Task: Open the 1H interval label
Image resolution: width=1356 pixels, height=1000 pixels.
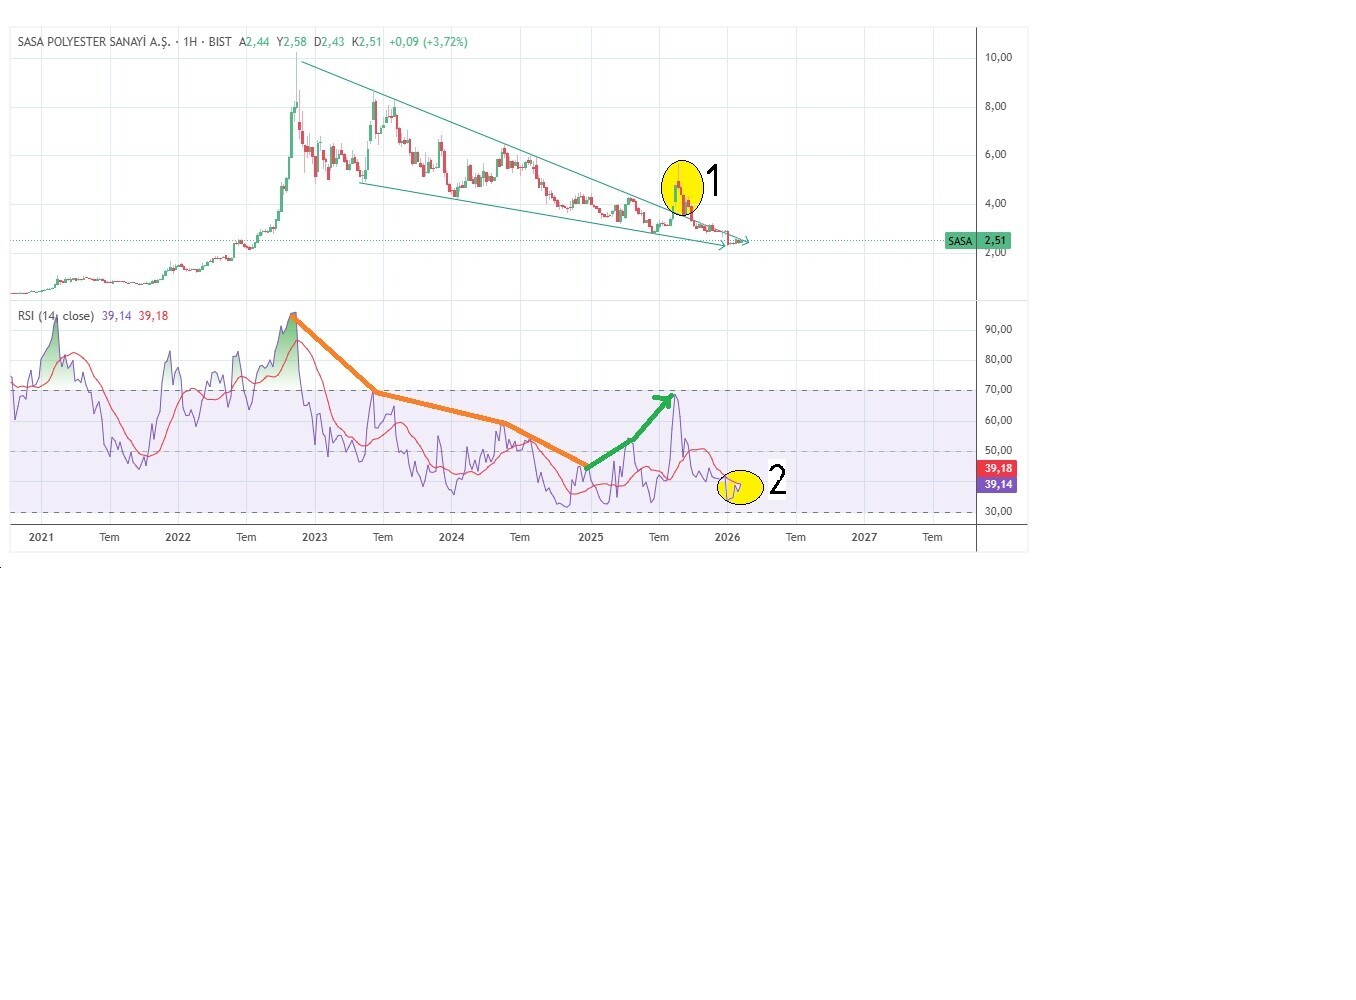Action: click(x=190, y=42)
